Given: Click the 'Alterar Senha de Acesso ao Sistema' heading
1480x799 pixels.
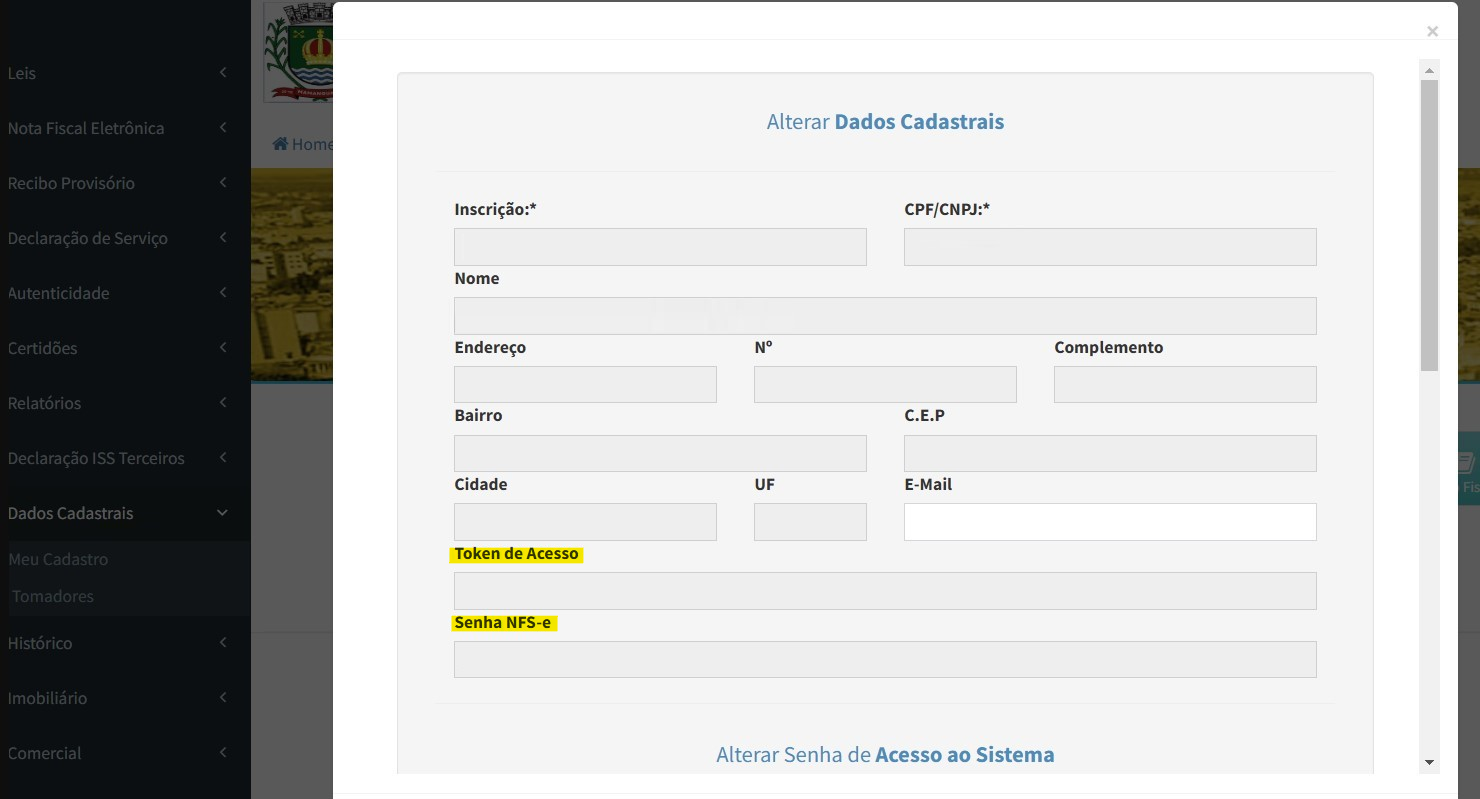Looking at the screenshot, I should [x=885, y=755].
